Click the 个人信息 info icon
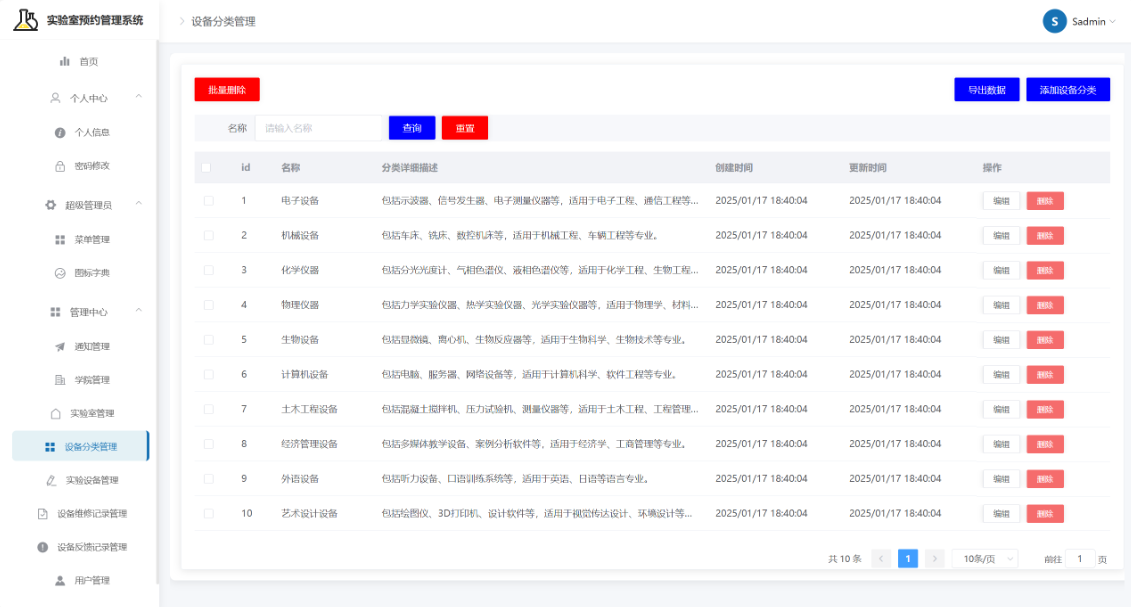The image size is (1131, 607). pos(61,133)
